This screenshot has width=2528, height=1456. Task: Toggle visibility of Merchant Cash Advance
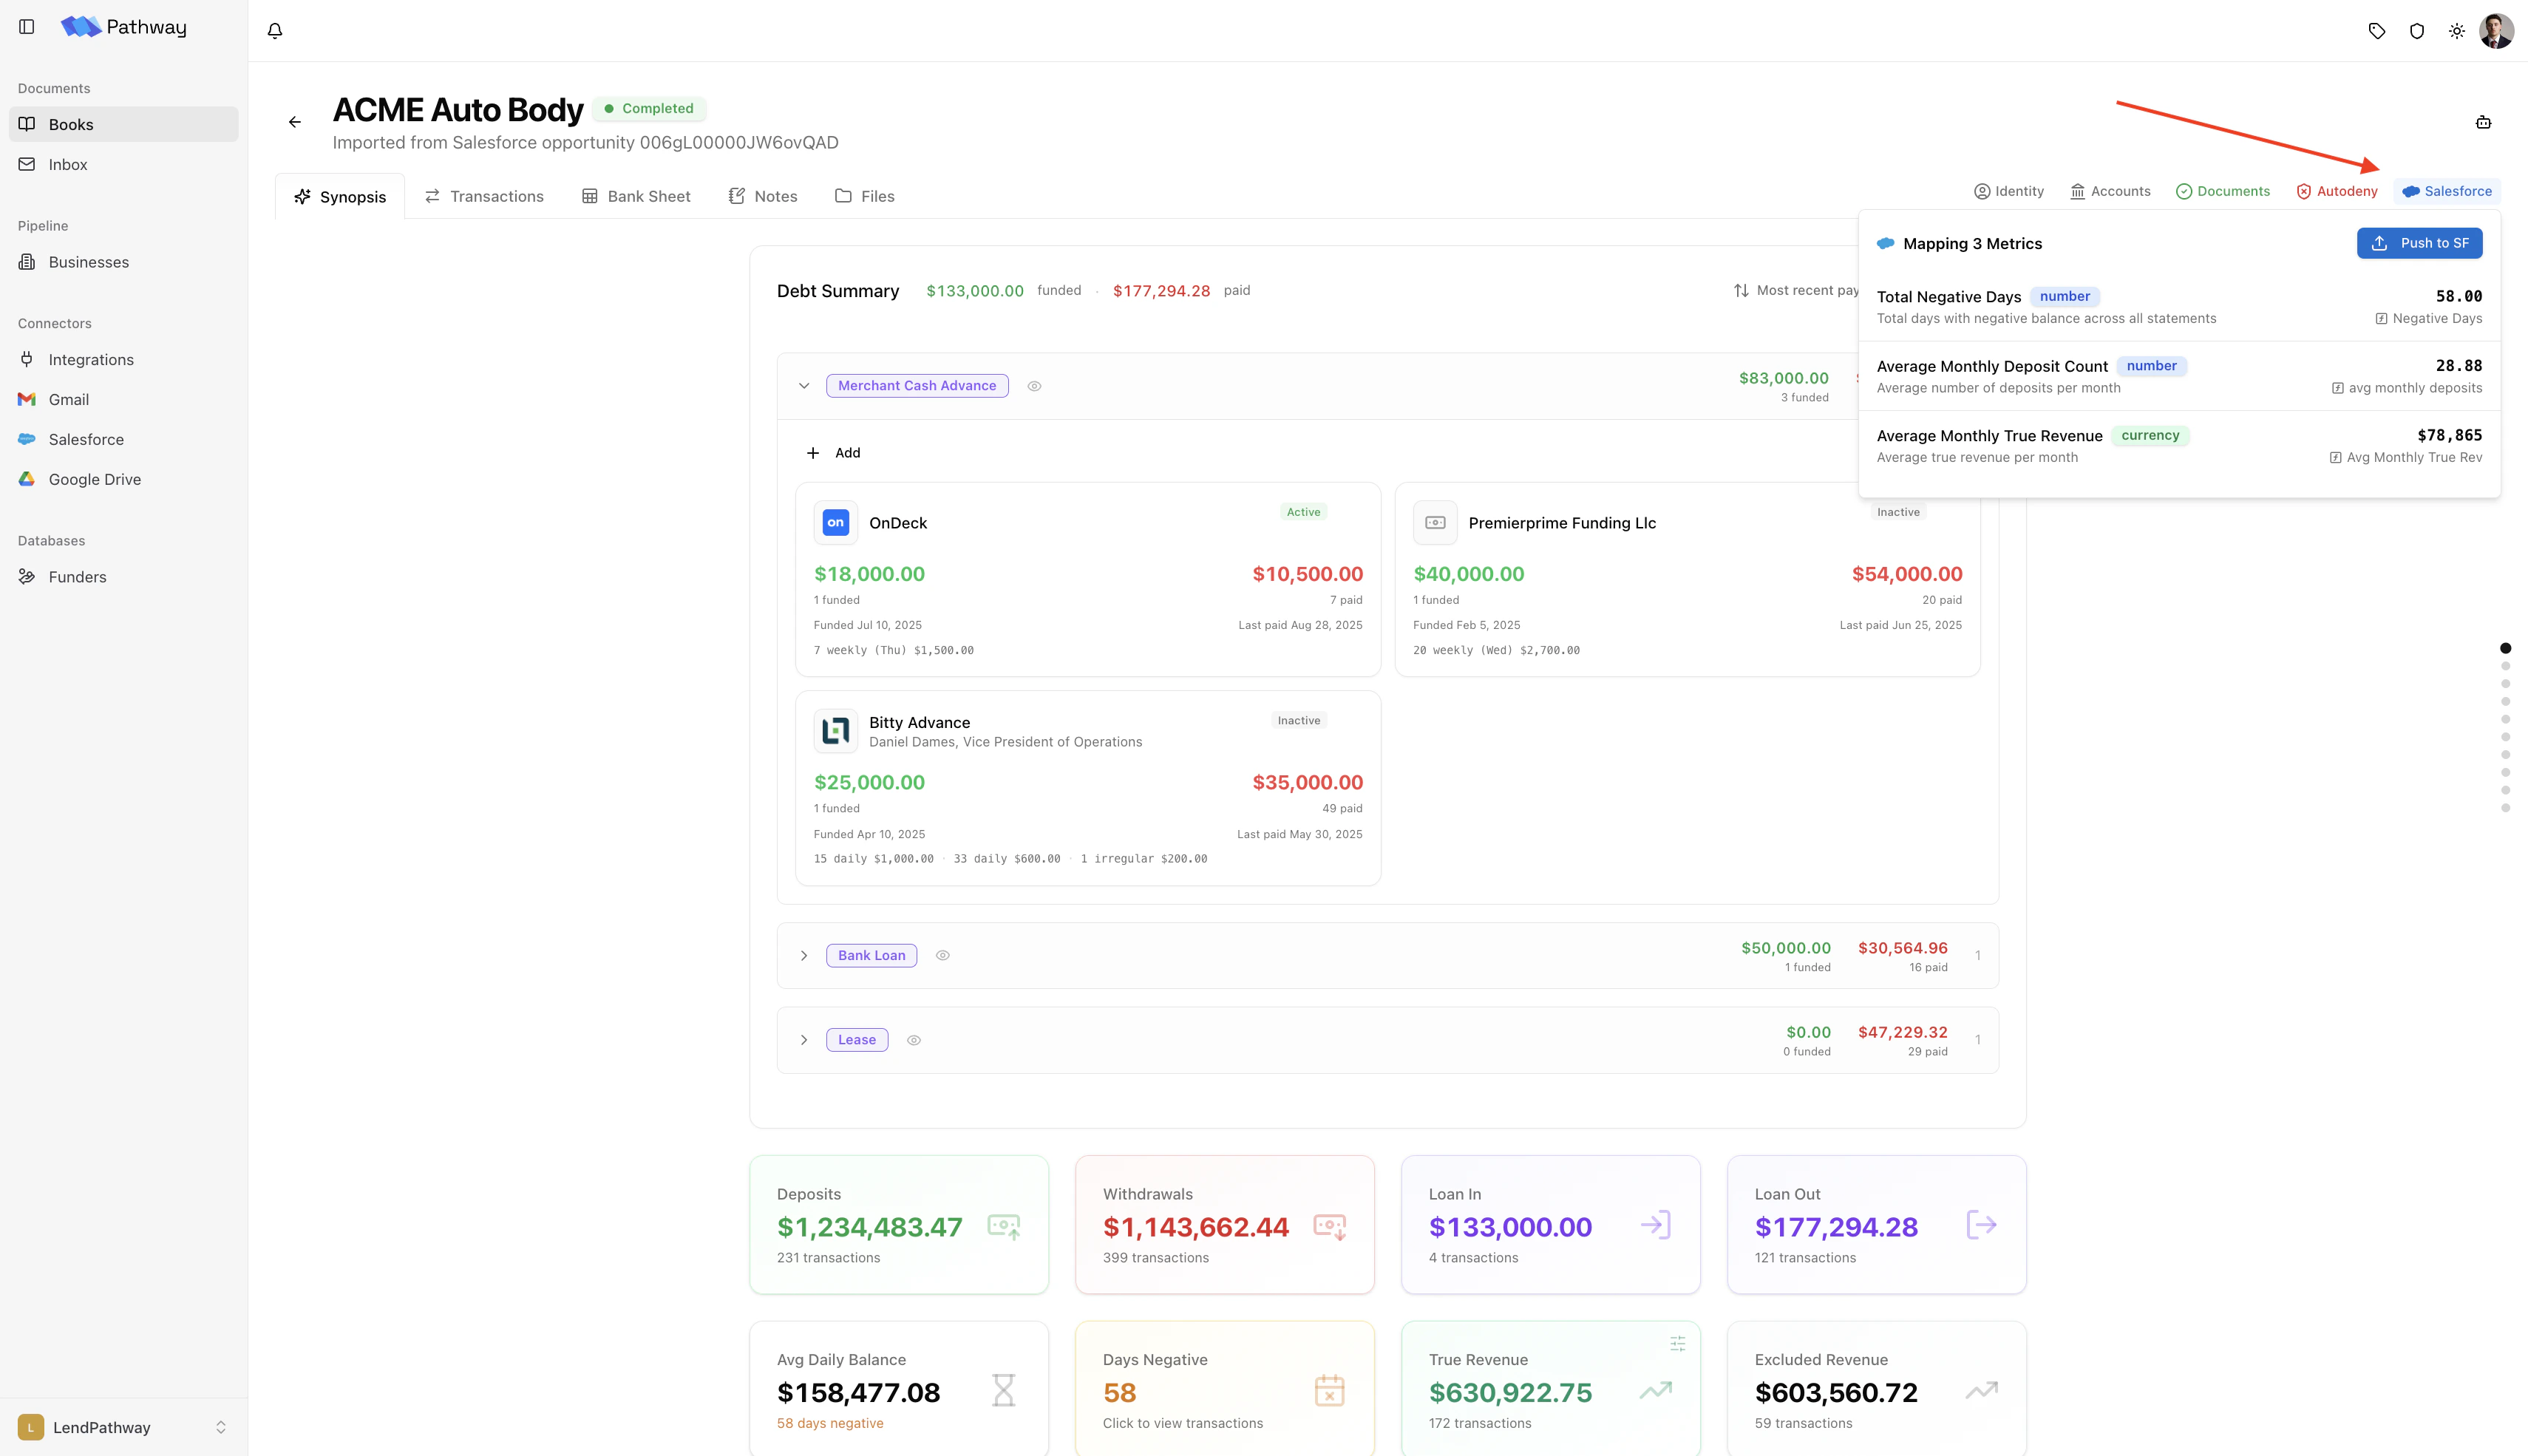click(1034, 386)
